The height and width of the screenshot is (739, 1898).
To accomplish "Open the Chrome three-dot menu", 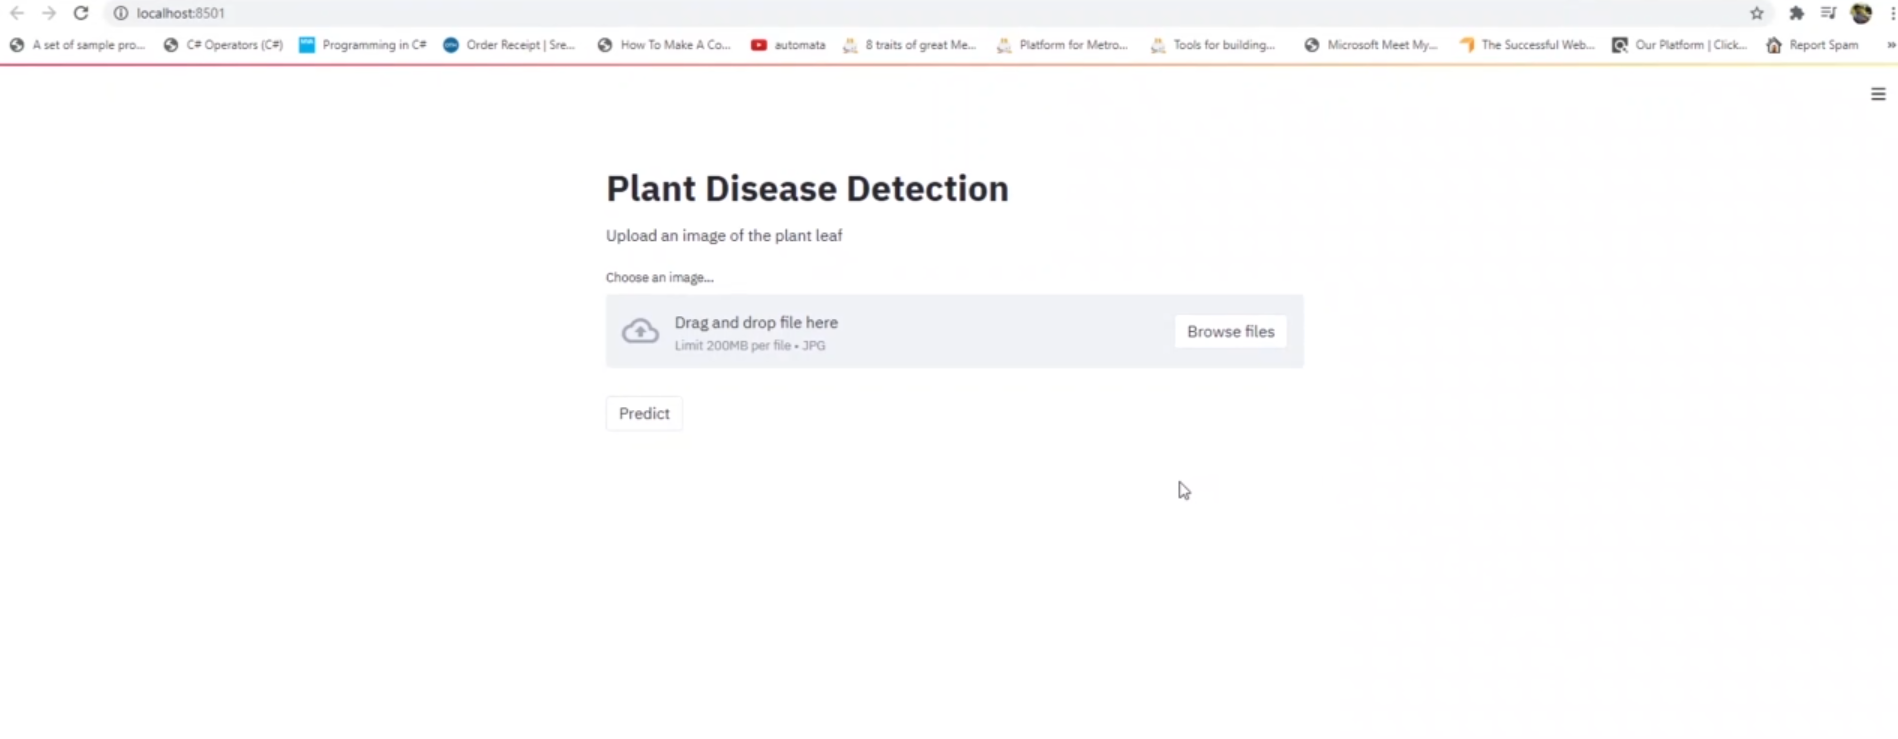I will point(1892,13).
